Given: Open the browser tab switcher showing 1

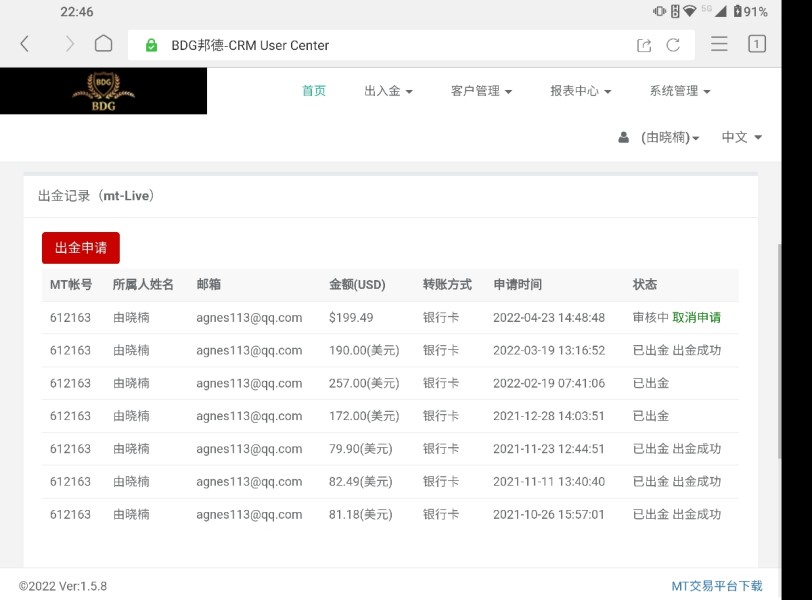Looking at the screenshot, I should pos(757,44).
